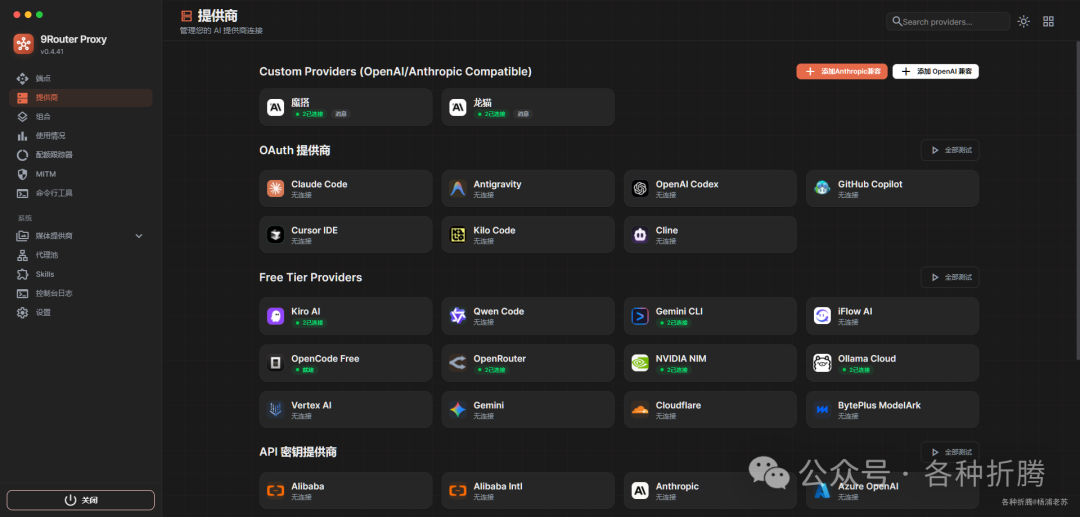Image resolution: width=1080 pixels, height=517 pixels.
Task: Click the grid layout view icon
Action: [x=1048, y=21]
